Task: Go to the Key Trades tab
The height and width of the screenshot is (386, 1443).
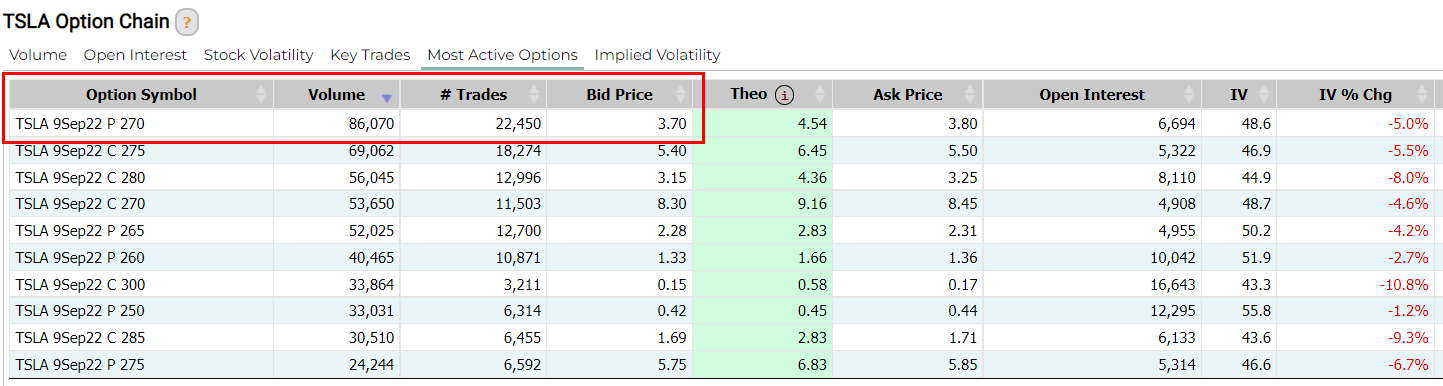Action: point(370,55)
